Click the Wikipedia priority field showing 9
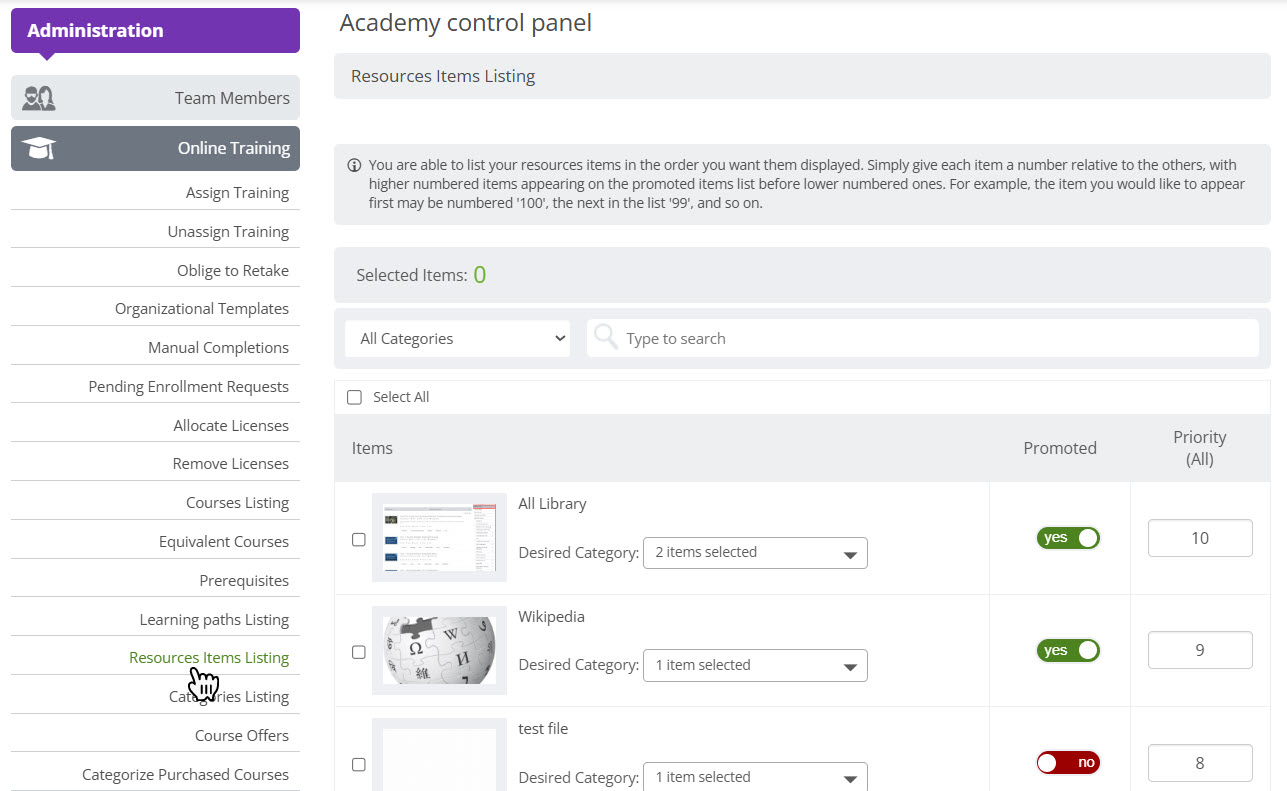This screenshot has height=791, width=1287. tap(1200, 650)
